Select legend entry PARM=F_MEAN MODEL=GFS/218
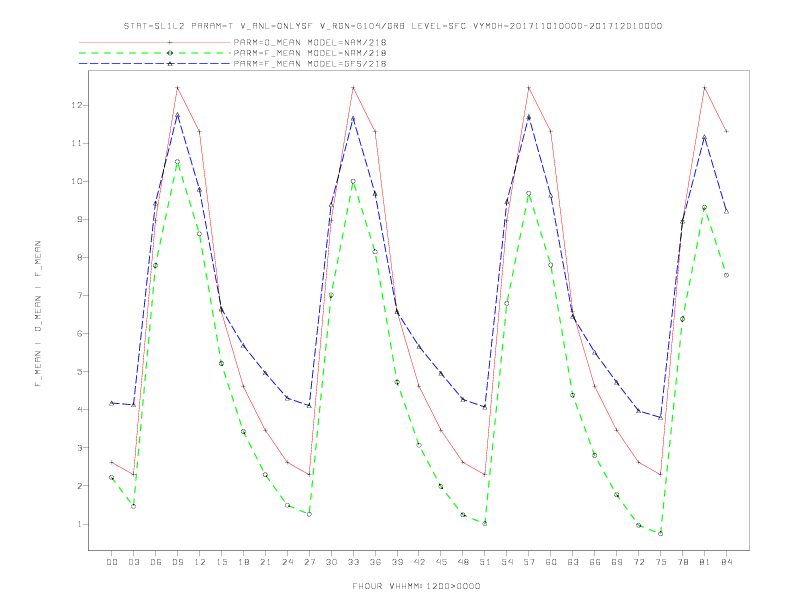 coord(310,64)
